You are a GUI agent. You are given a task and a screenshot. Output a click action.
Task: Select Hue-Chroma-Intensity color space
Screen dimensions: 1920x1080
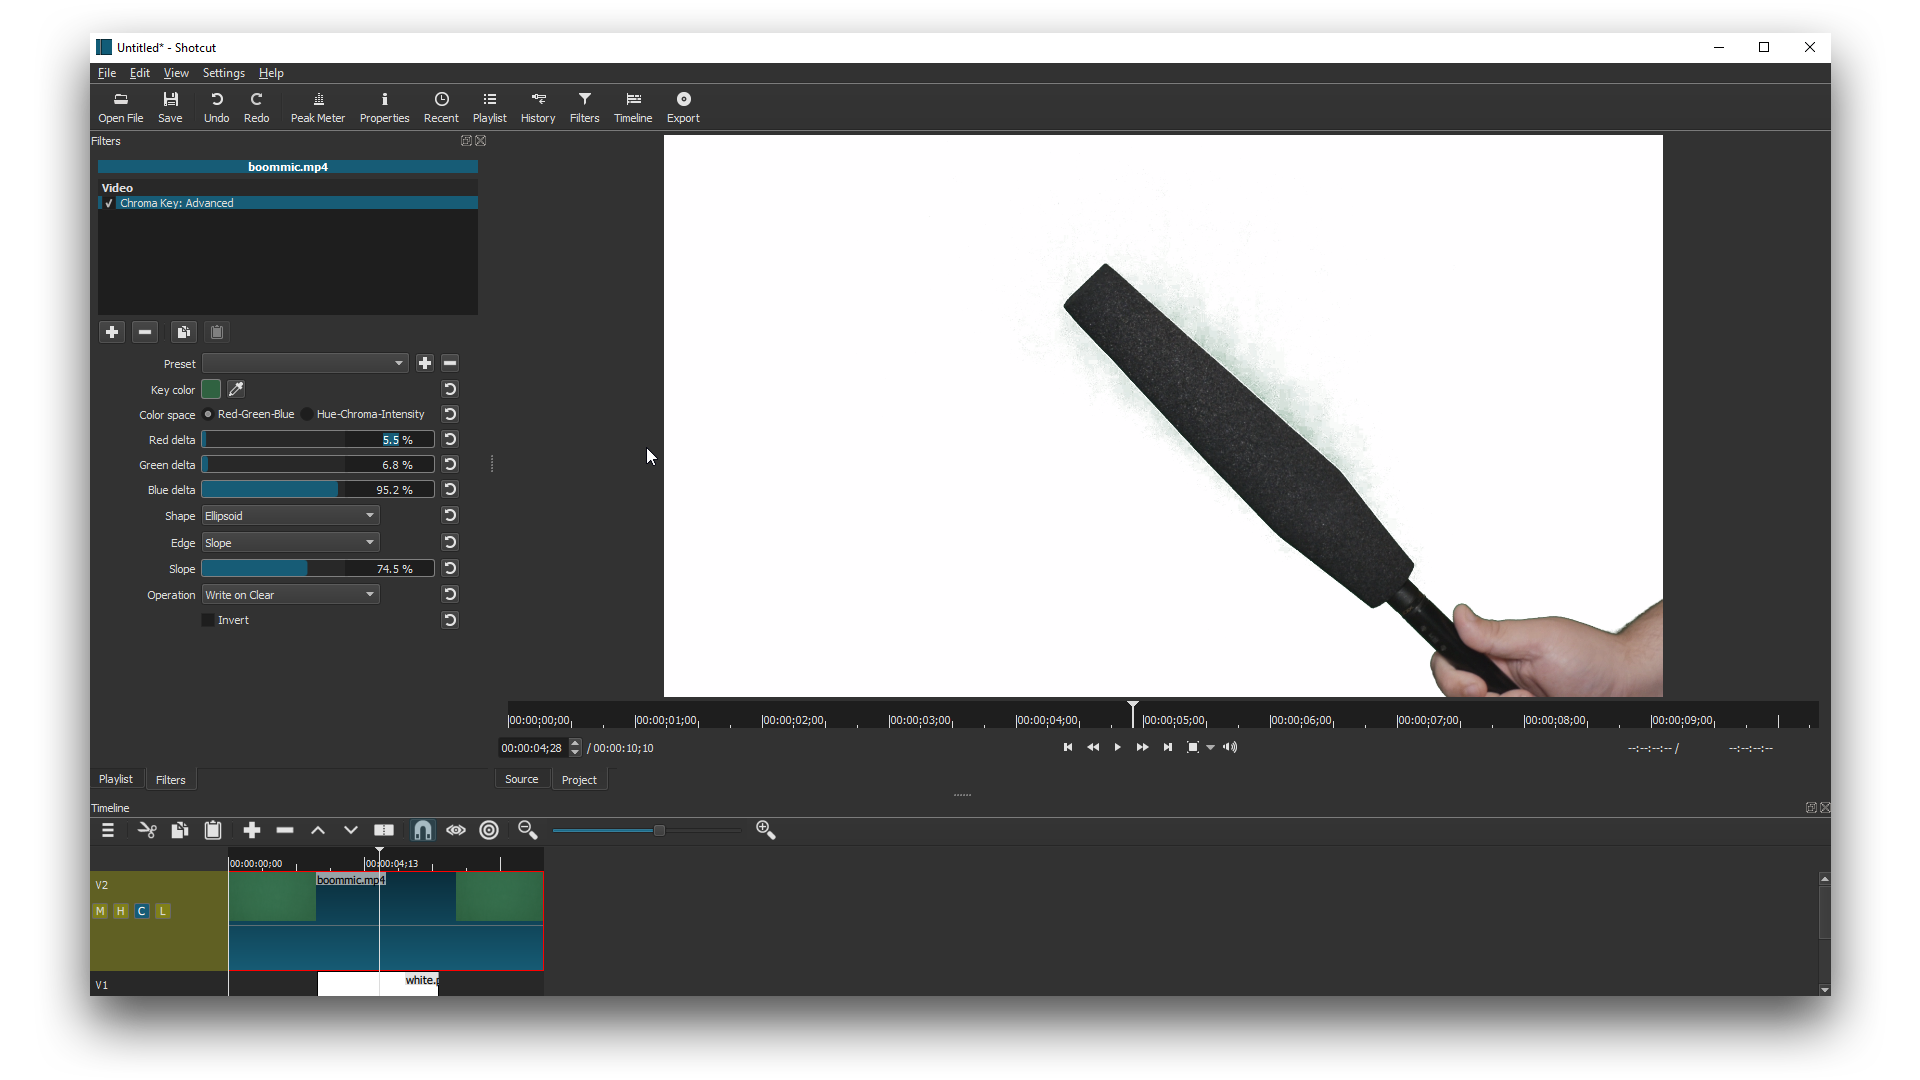[x=308, y=414]
